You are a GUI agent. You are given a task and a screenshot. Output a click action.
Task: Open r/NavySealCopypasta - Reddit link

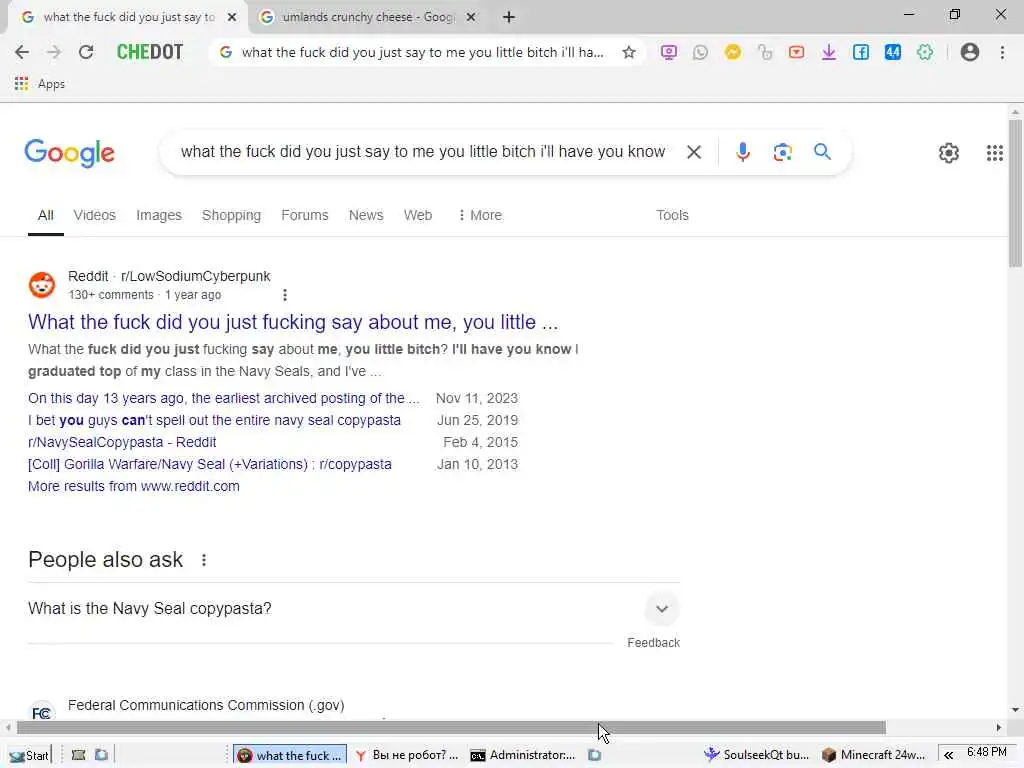(x=122, y=442)
